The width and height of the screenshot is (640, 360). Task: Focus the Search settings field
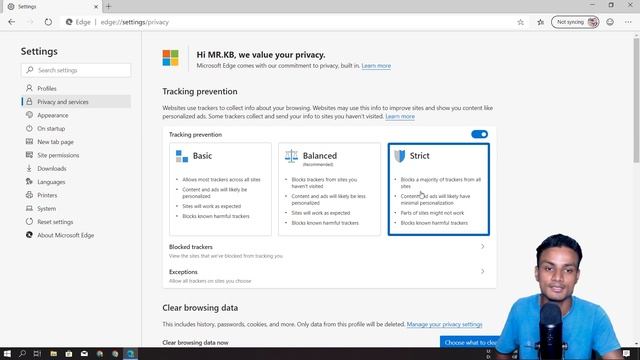pos(76,70)
